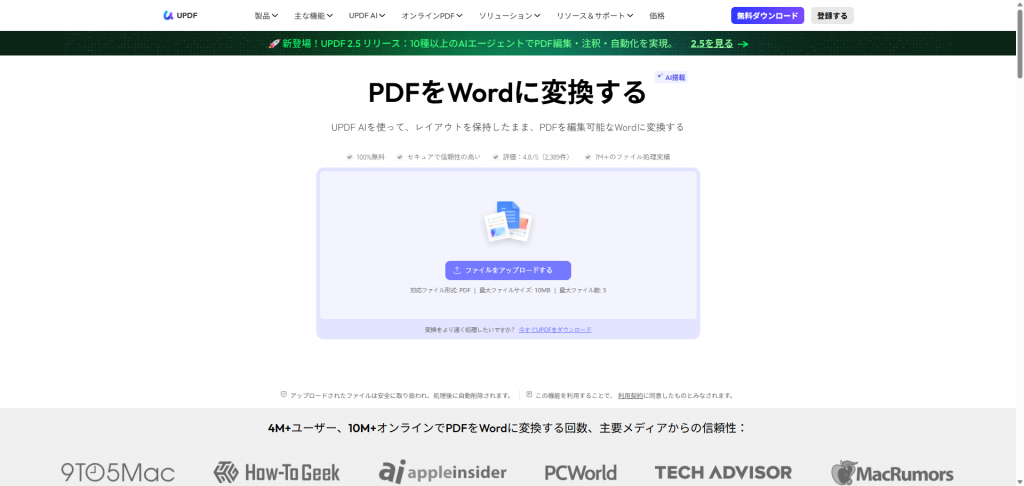The height and width of the screenshot is (486, 1024).
Task: Click the UPDF AIを使って subtitle text
Action: tap(507, 127)
